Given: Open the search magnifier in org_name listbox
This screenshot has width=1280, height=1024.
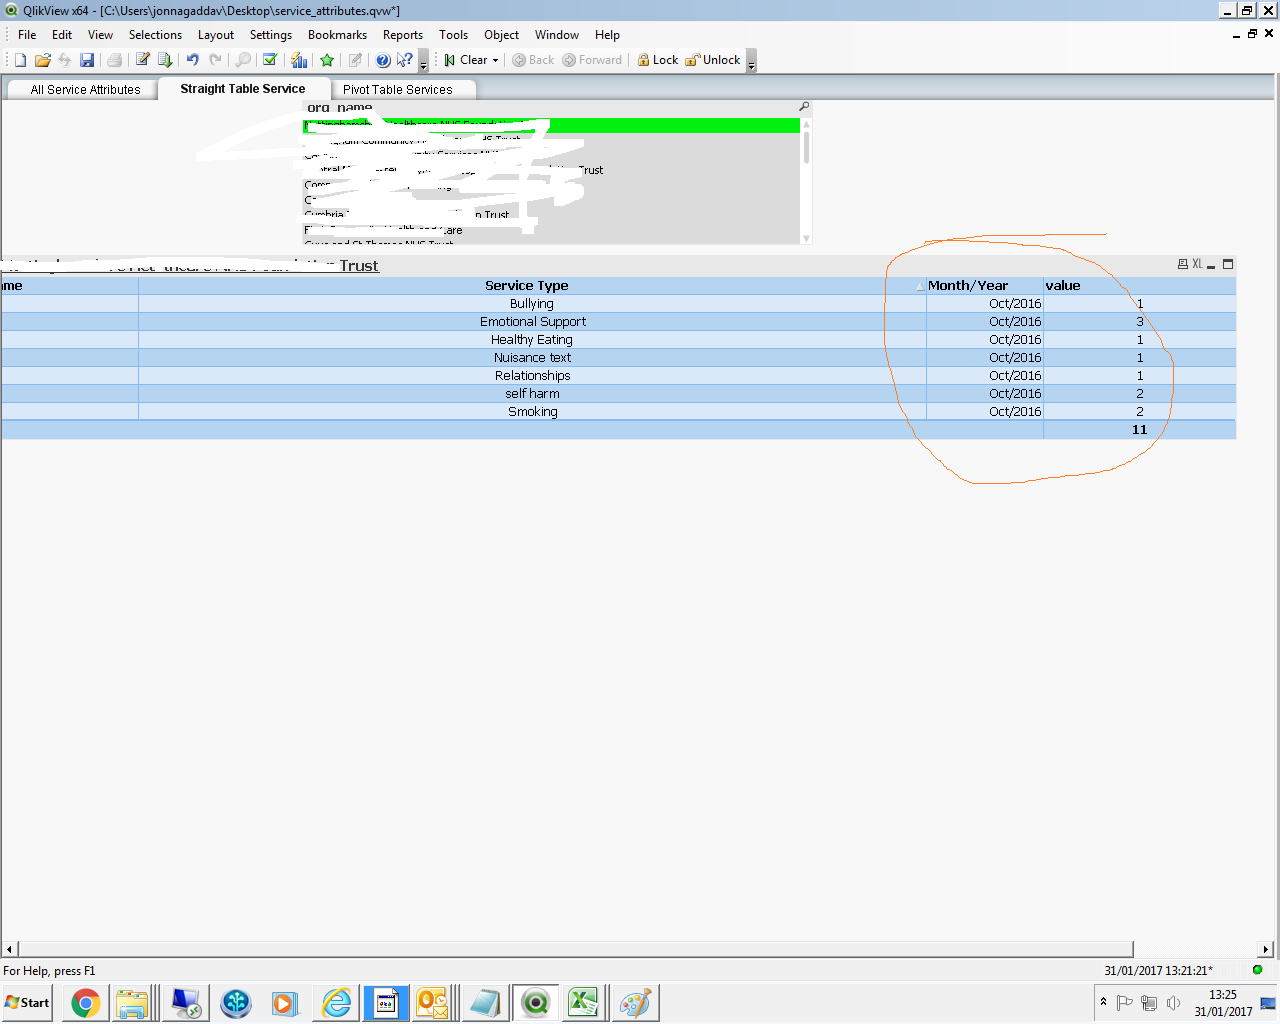Looking at the screenshot, I should (x=804, y=106).
